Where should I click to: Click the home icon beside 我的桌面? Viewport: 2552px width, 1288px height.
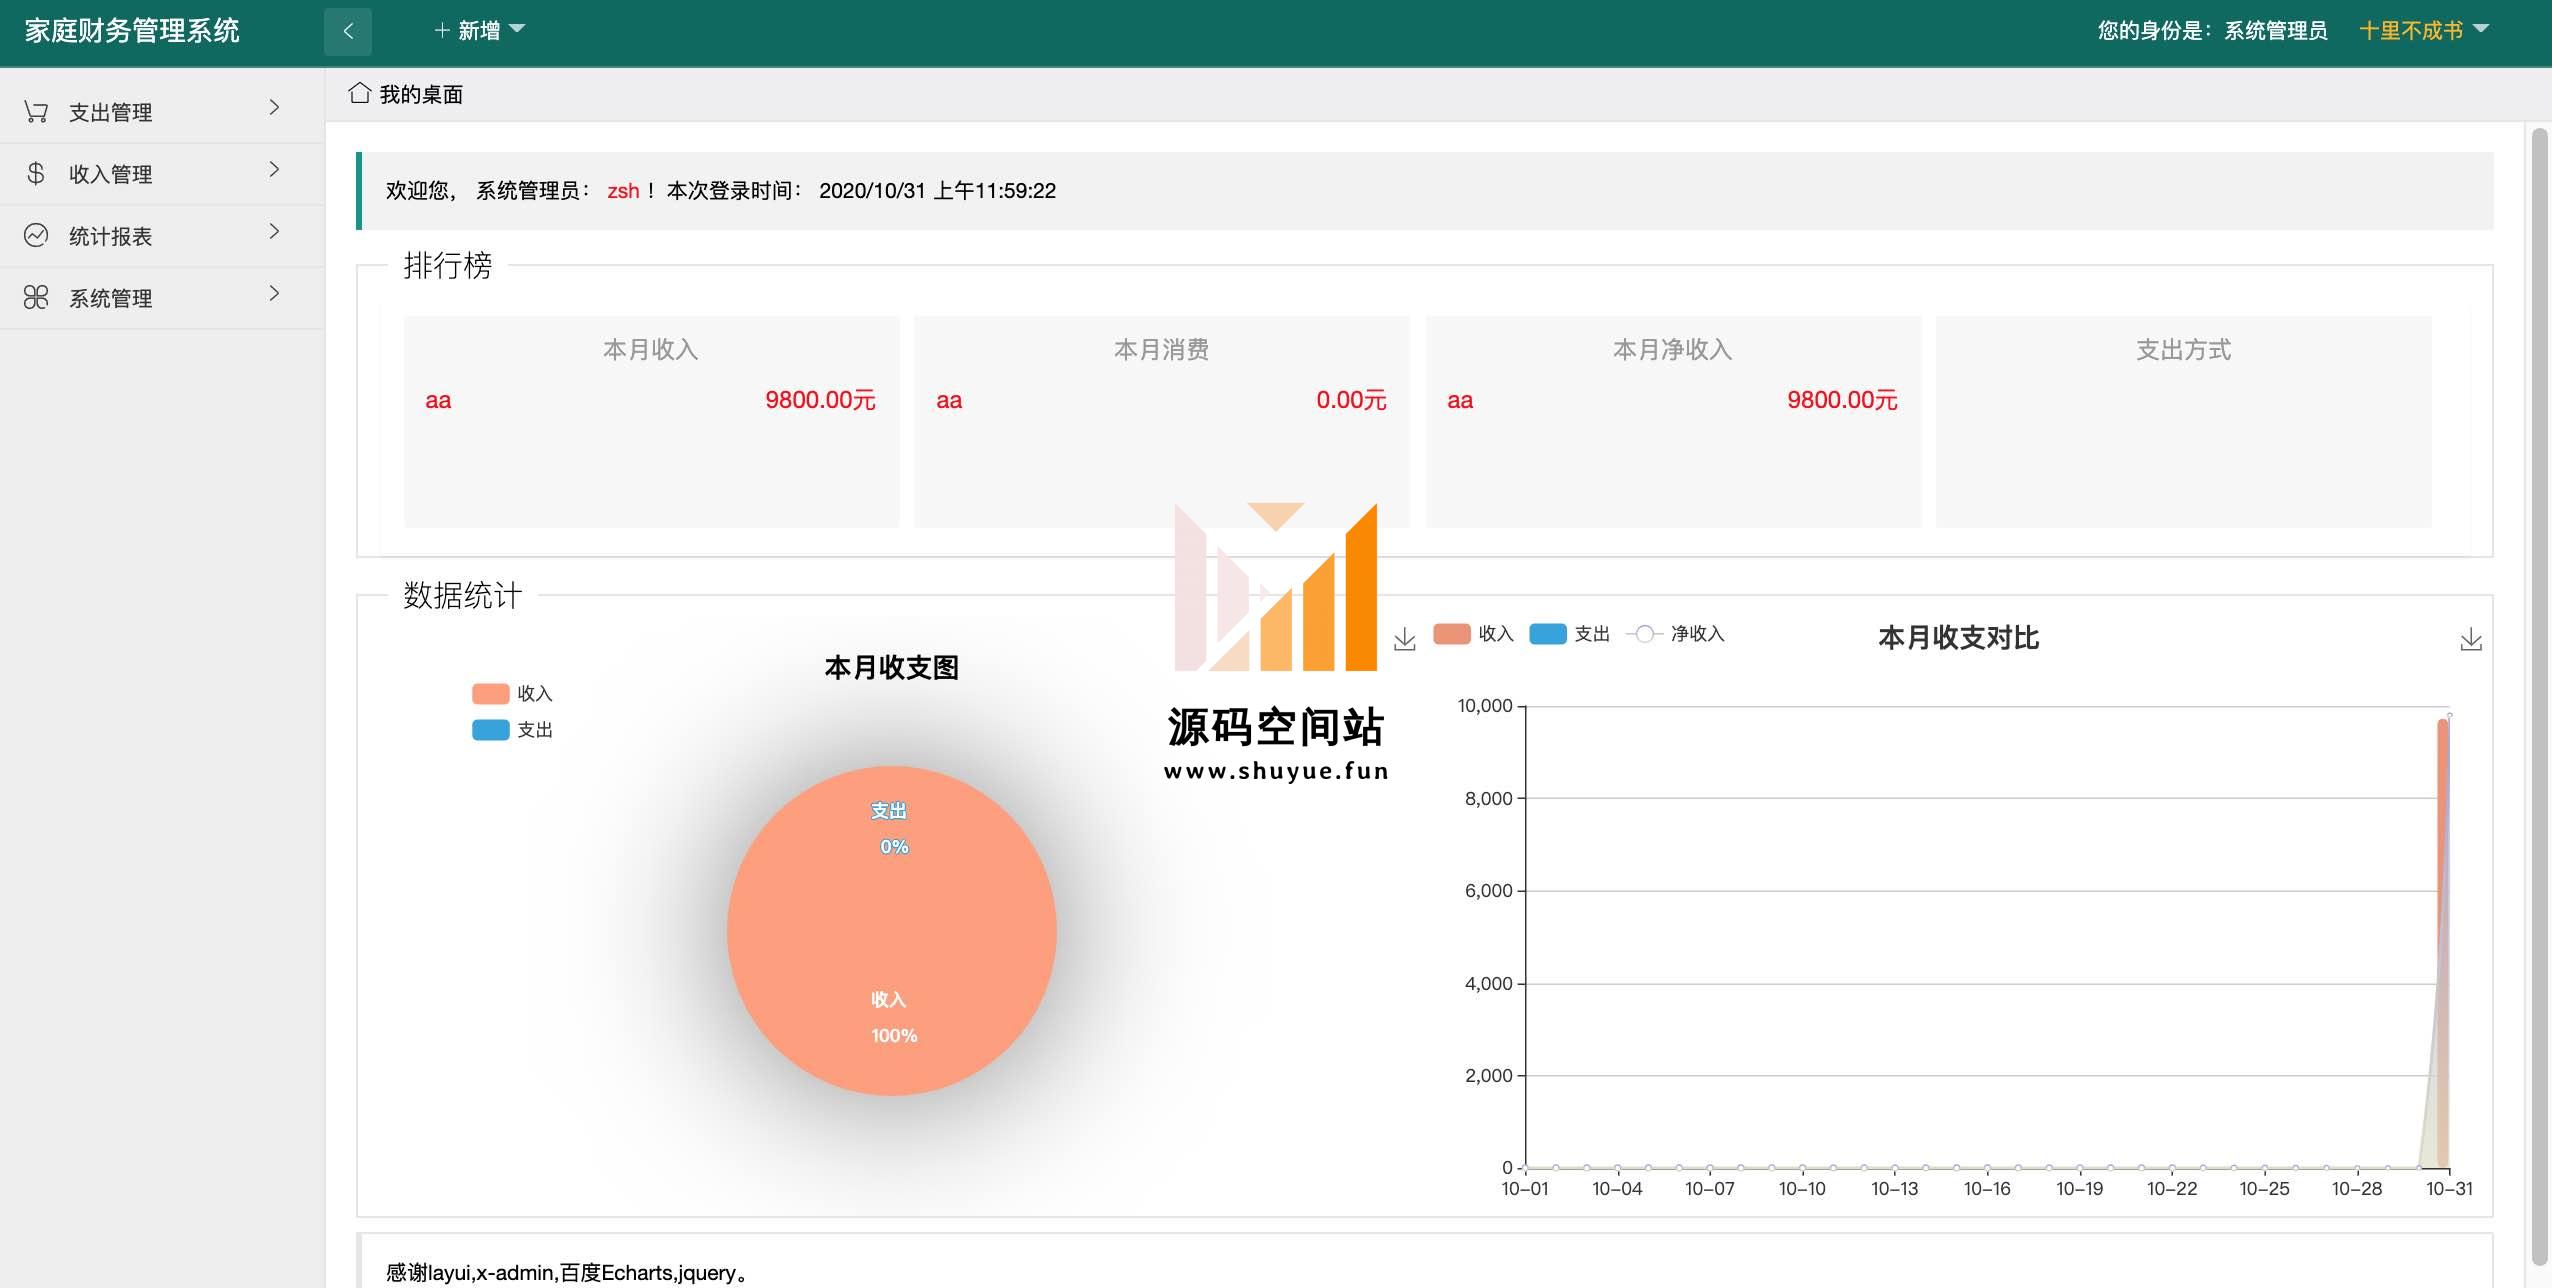tap(359, 93)
